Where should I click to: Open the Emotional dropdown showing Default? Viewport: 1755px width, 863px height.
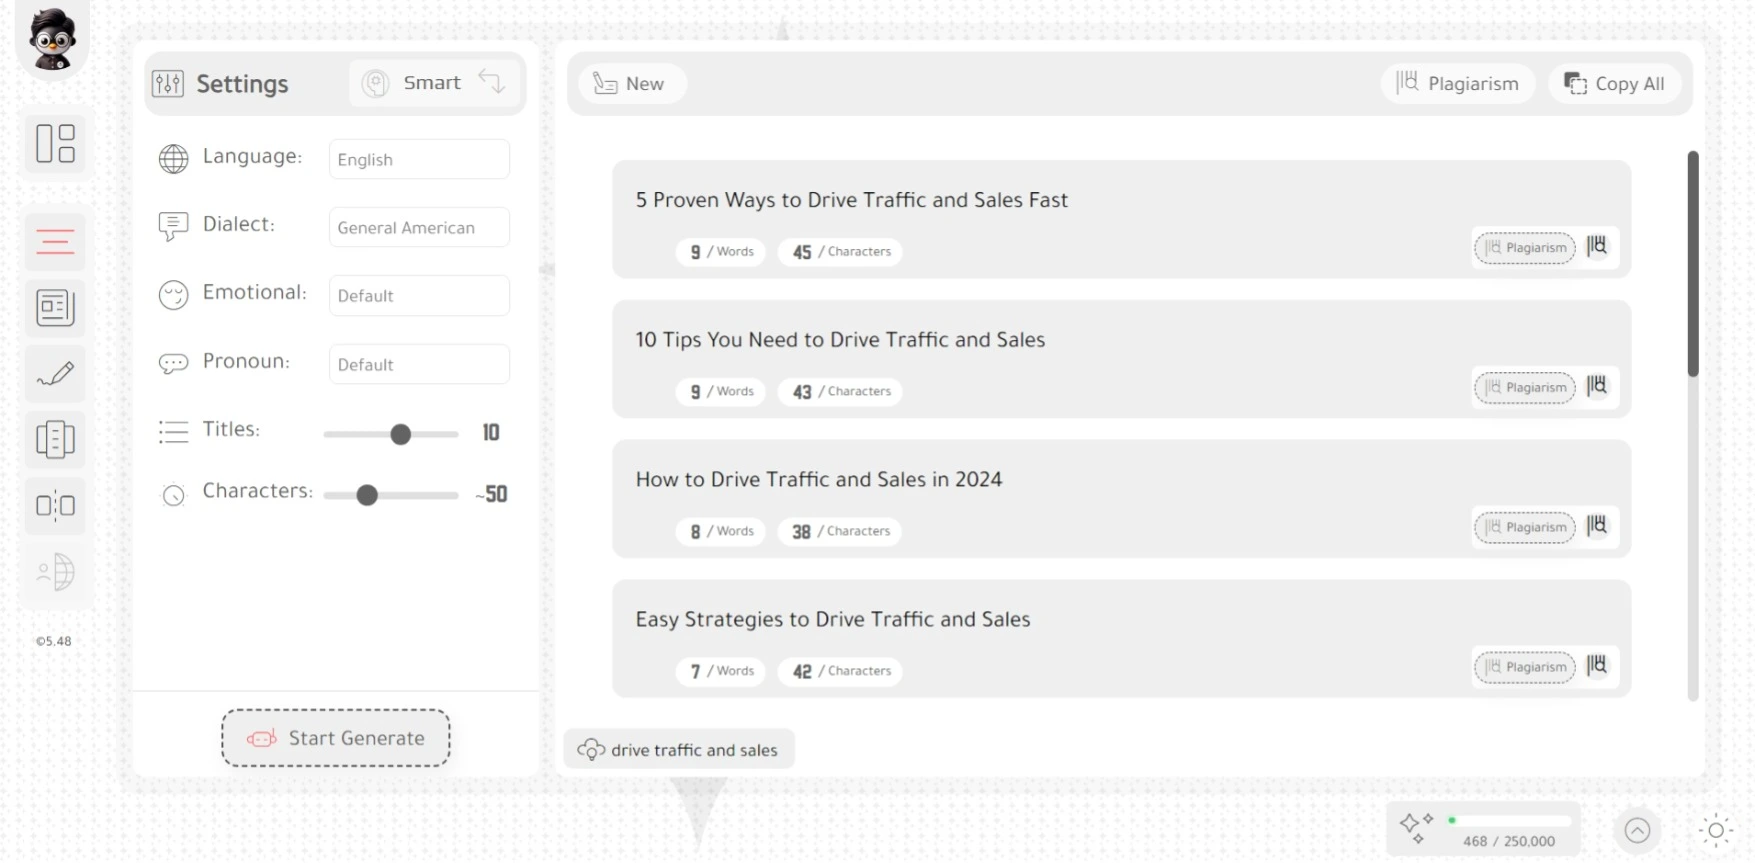(419, 296)
